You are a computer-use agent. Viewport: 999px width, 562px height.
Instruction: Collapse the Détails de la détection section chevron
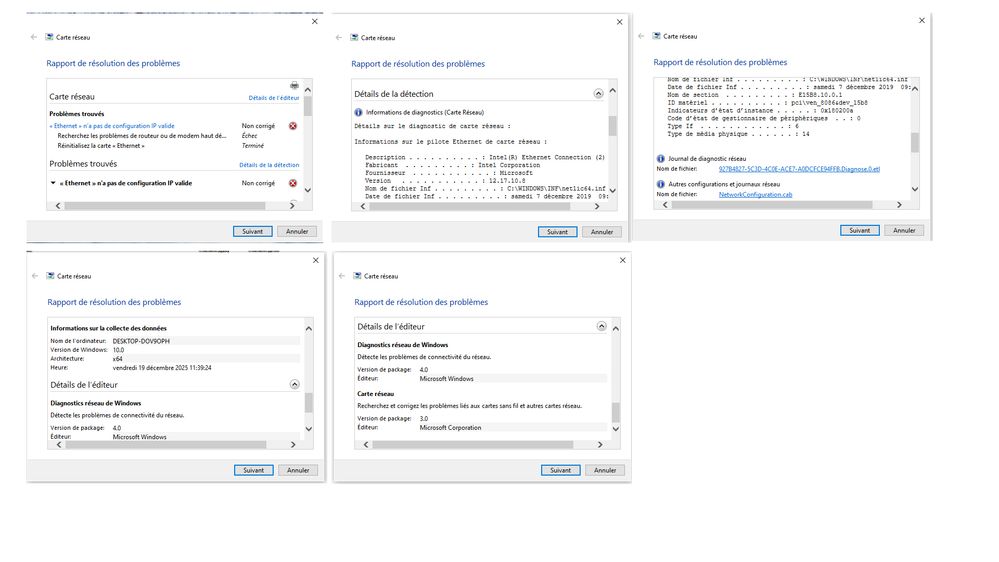tap(598, 94)
